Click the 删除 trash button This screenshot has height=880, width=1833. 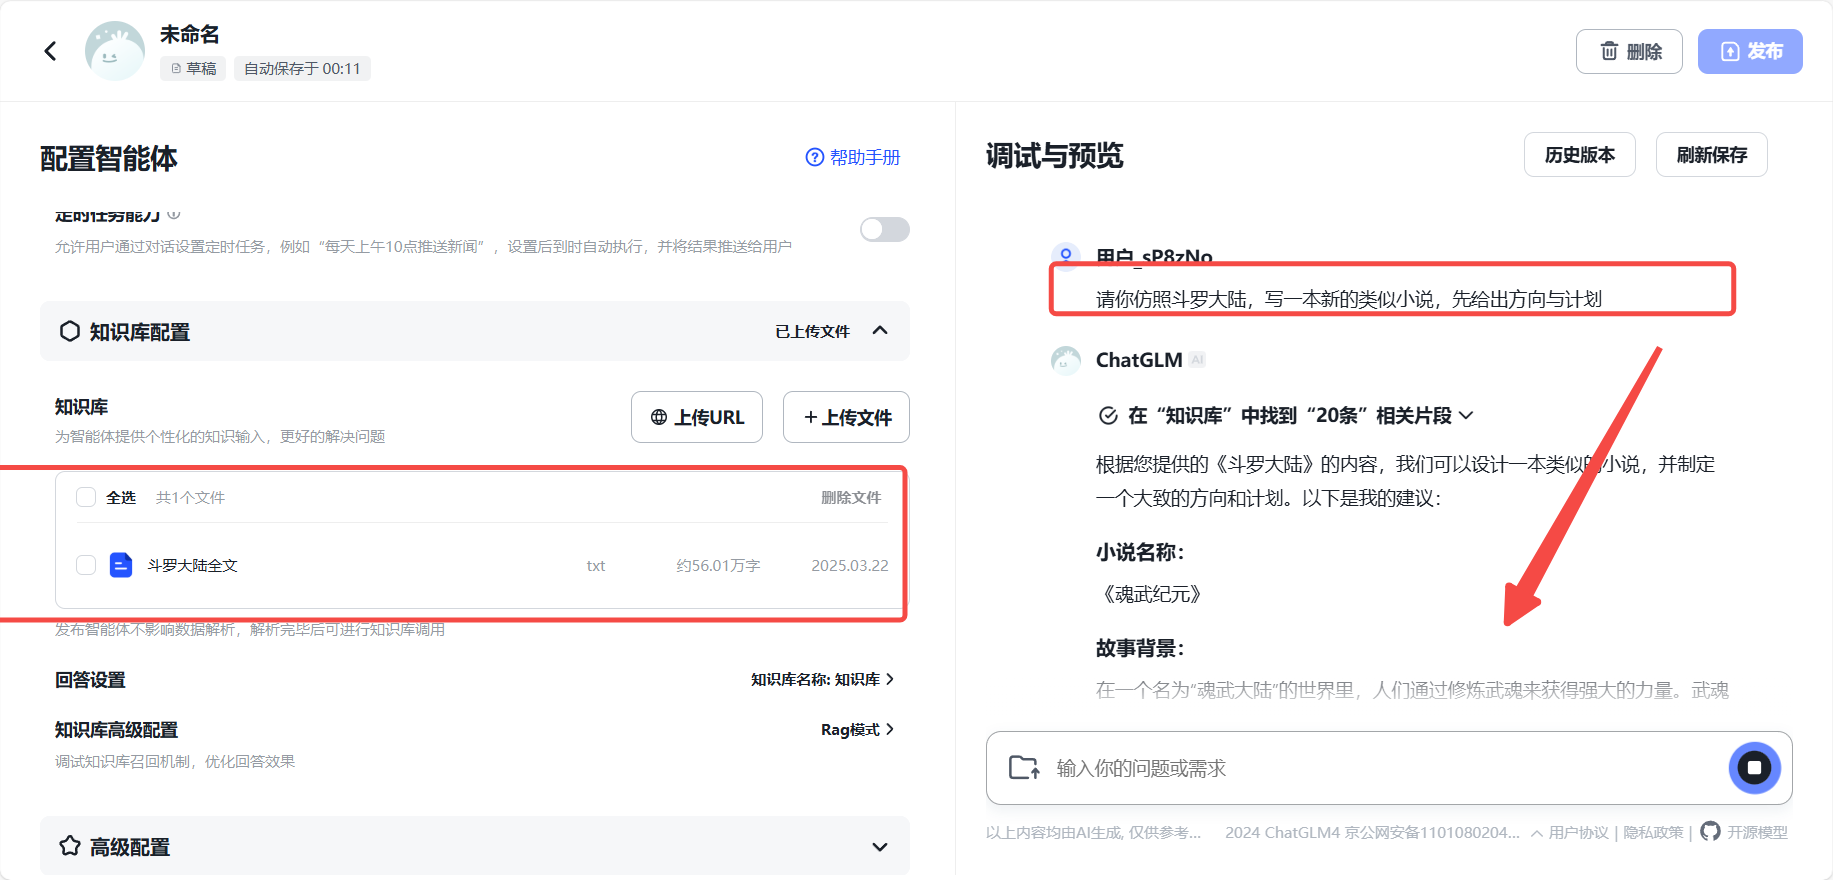[1629, 51]
